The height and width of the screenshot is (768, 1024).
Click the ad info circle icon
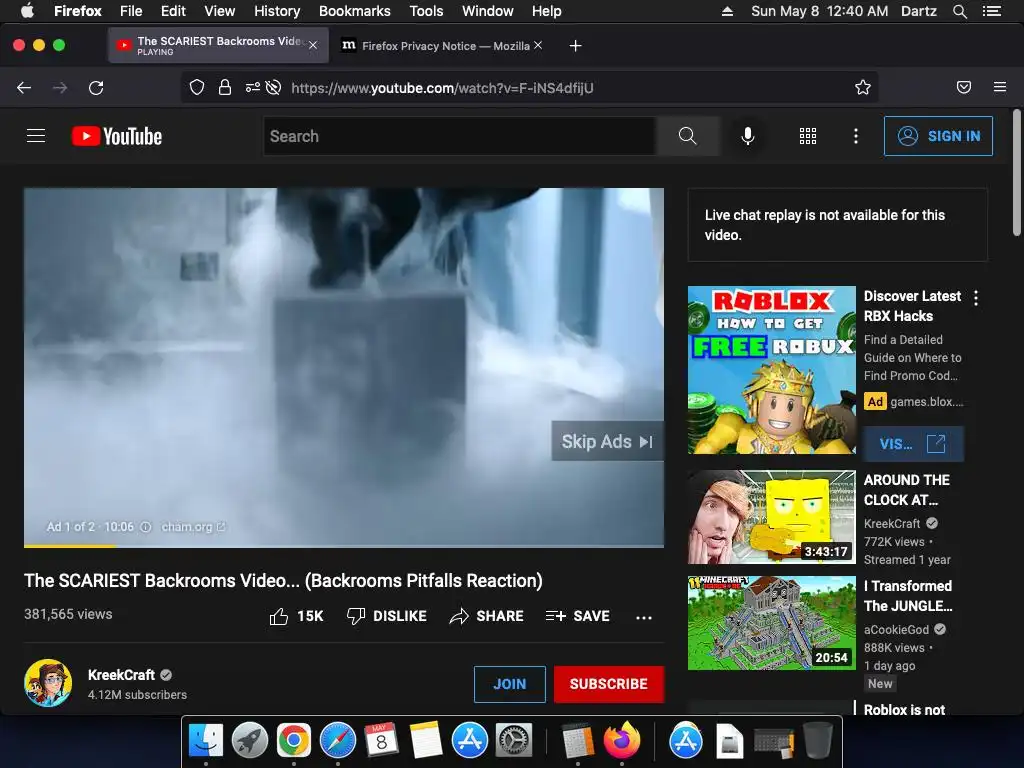(146, 527)
